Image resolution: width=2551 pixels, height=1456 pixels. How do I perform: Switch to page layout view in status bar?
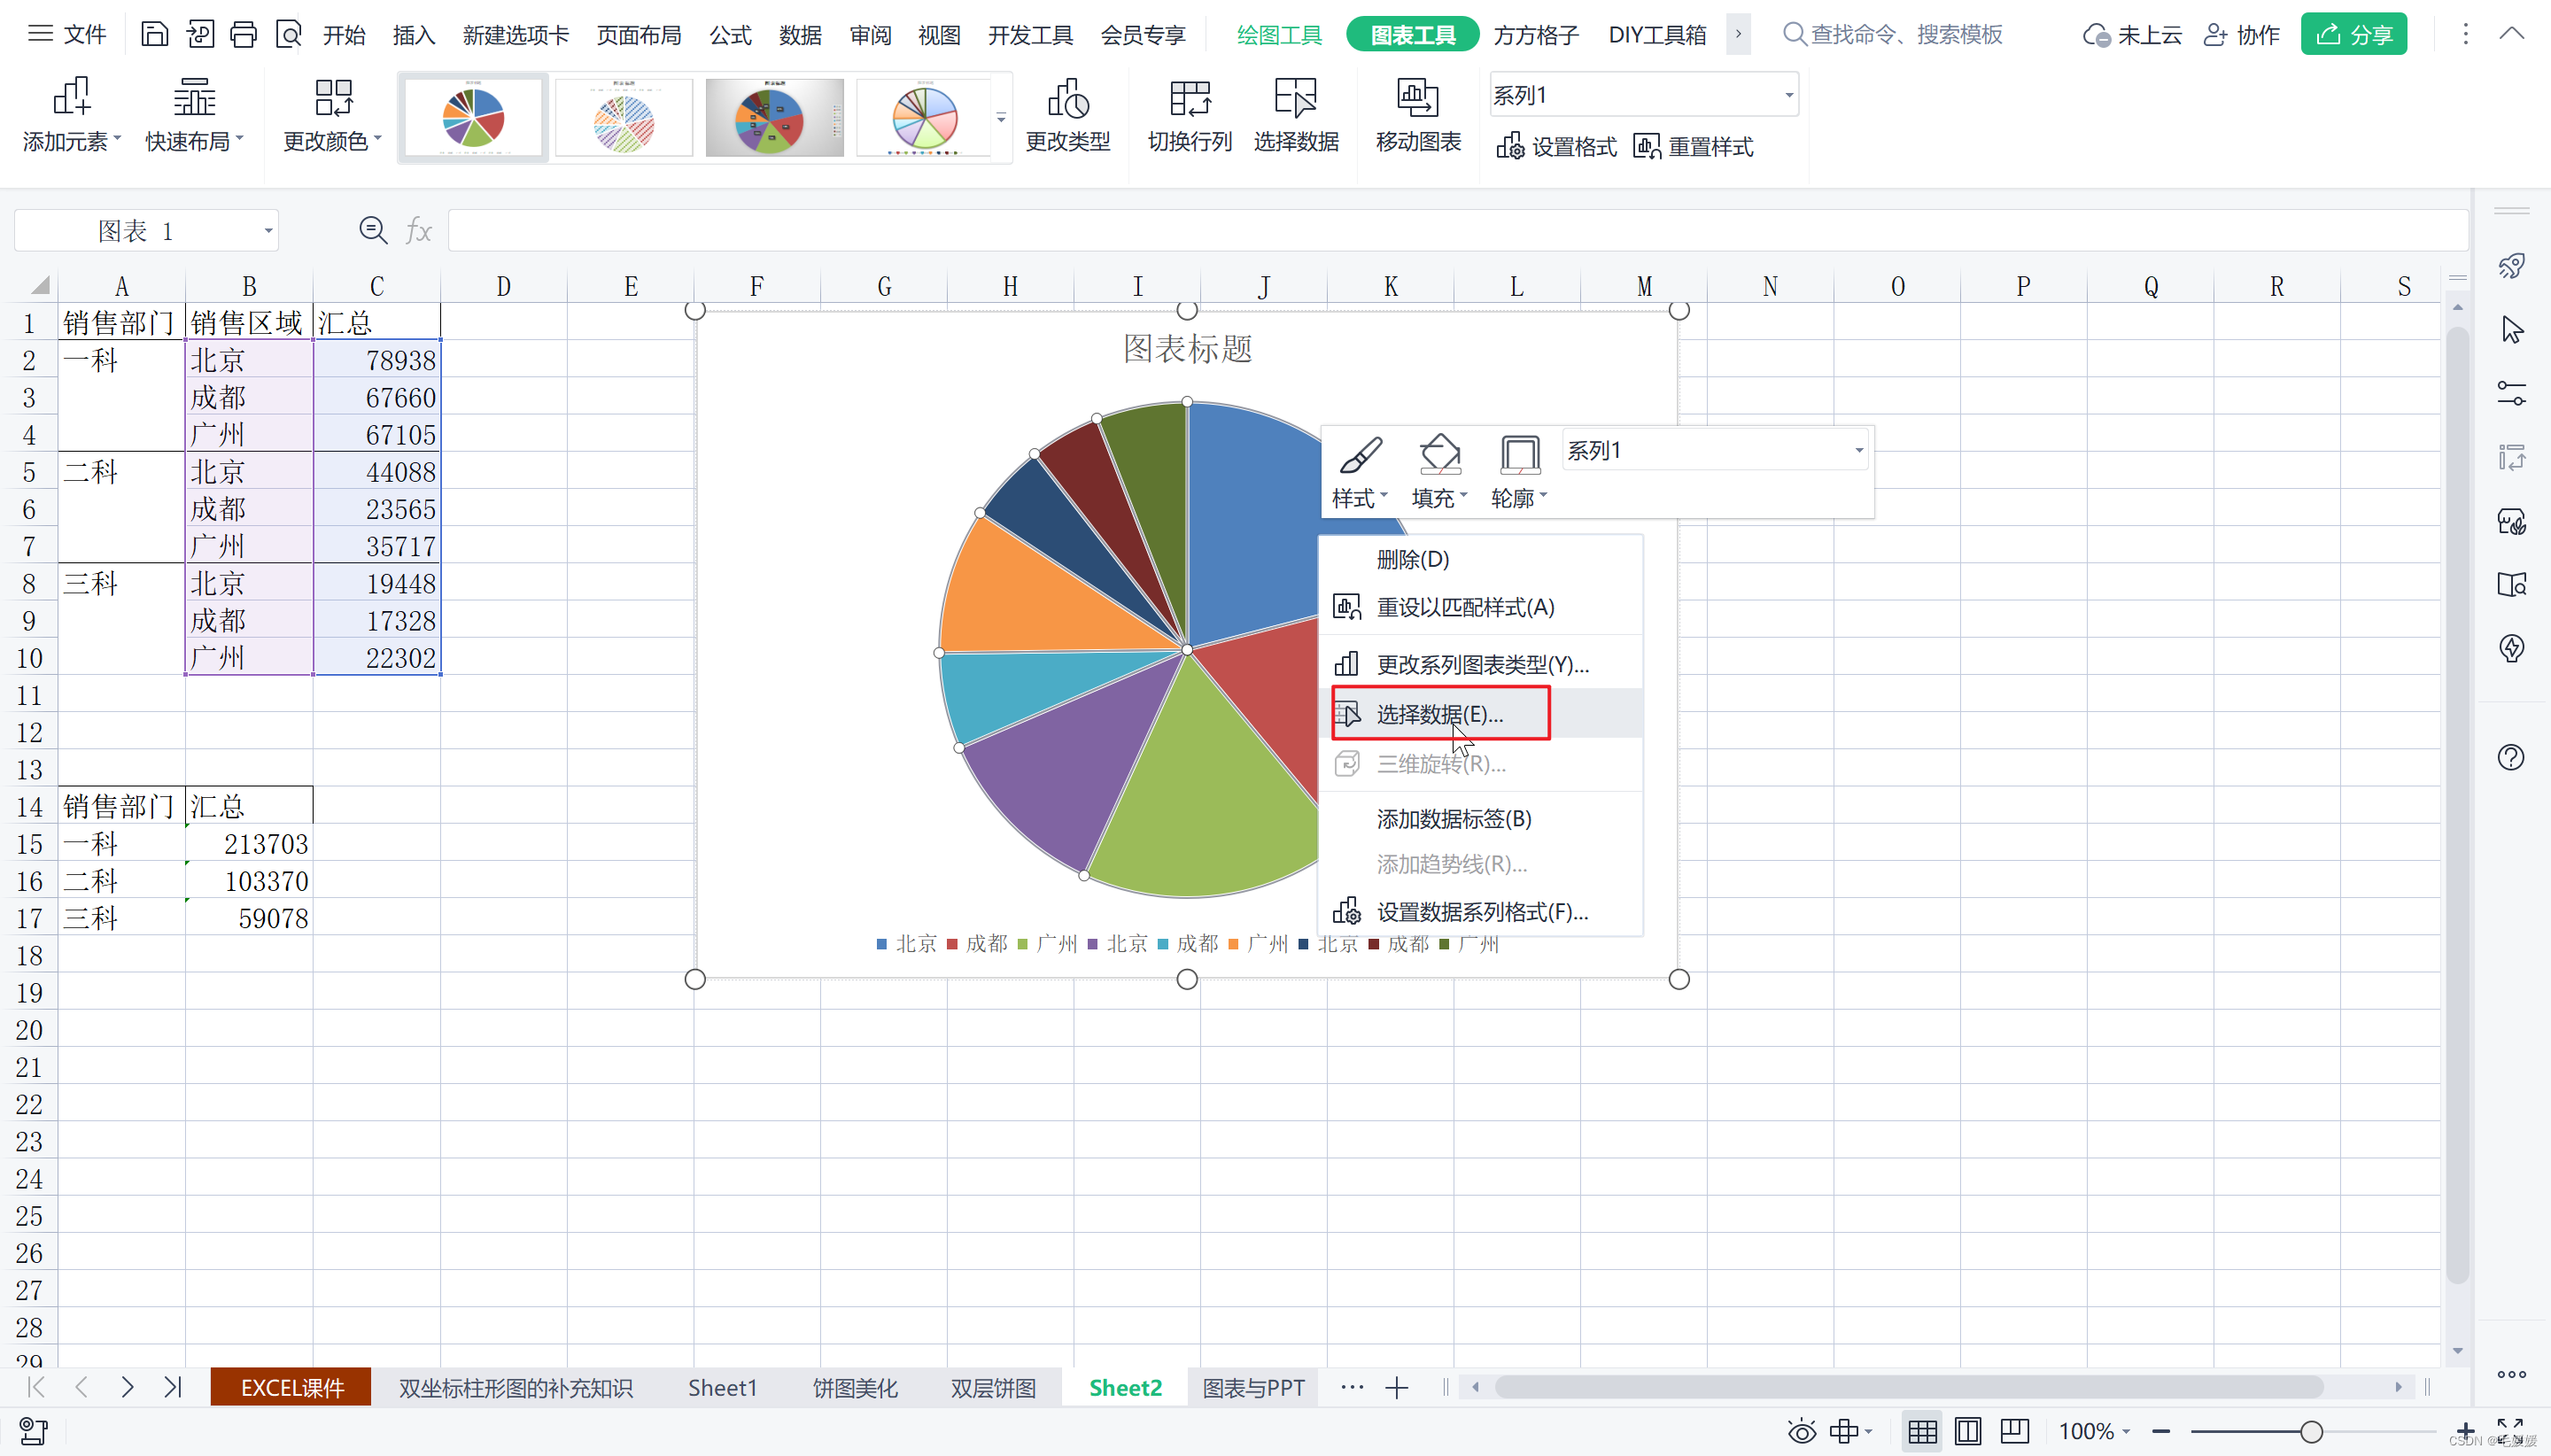pos(1967,1431)
